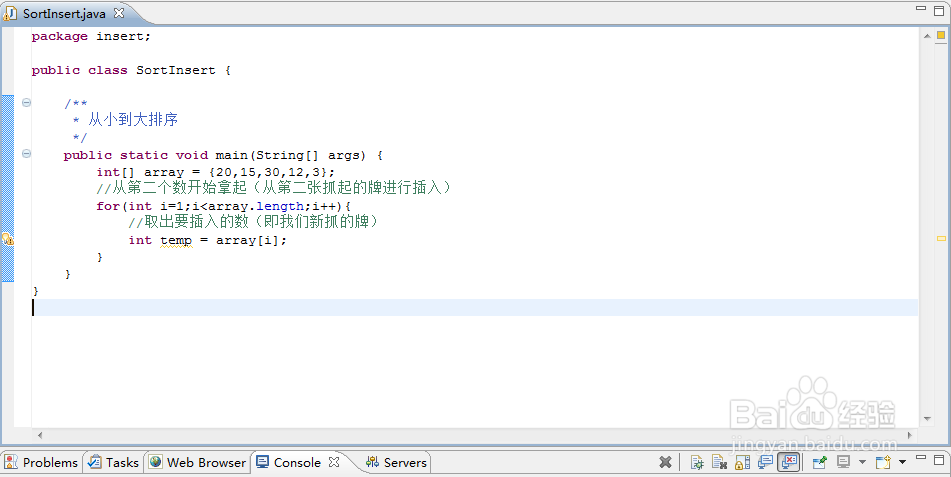Click the Tasks tab checklist icon
The height and width of the screenshot is (477, 951).
click(95, 462)
